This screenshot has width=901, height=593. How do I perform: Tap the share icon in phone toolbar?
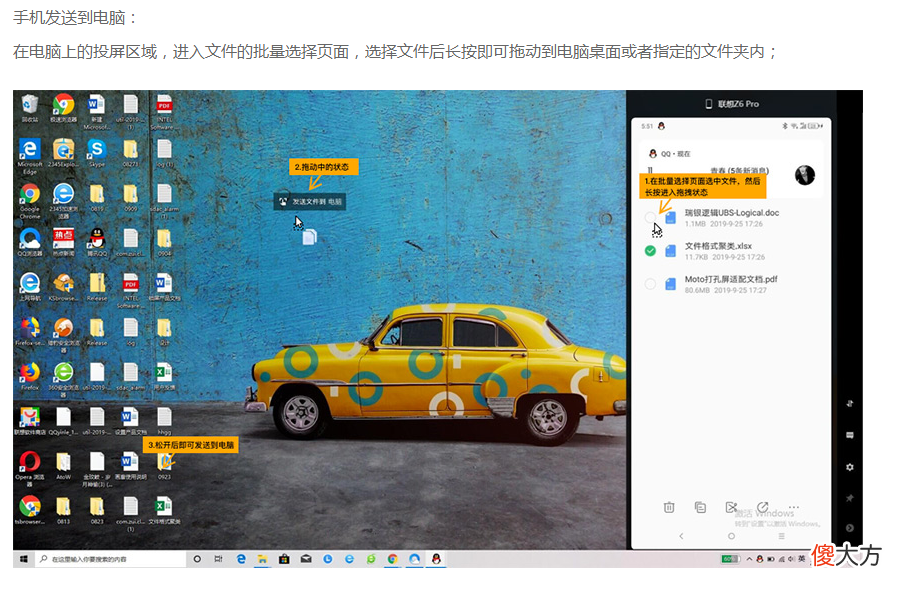tap(763, 507)
